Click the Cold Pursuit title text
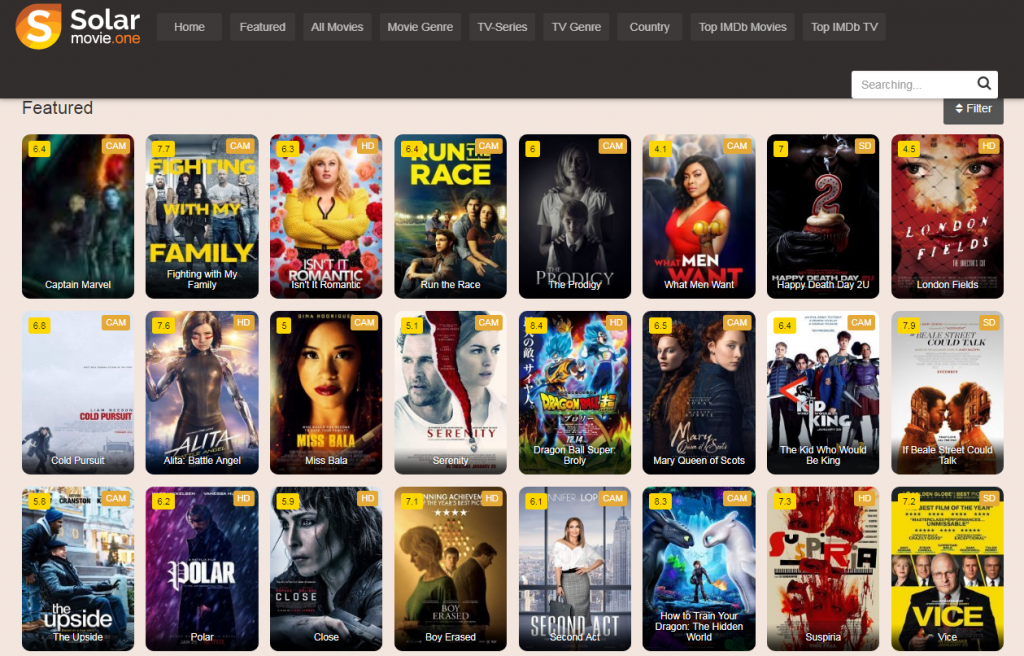The image size is (1024, 656). (x=78, y=461)
